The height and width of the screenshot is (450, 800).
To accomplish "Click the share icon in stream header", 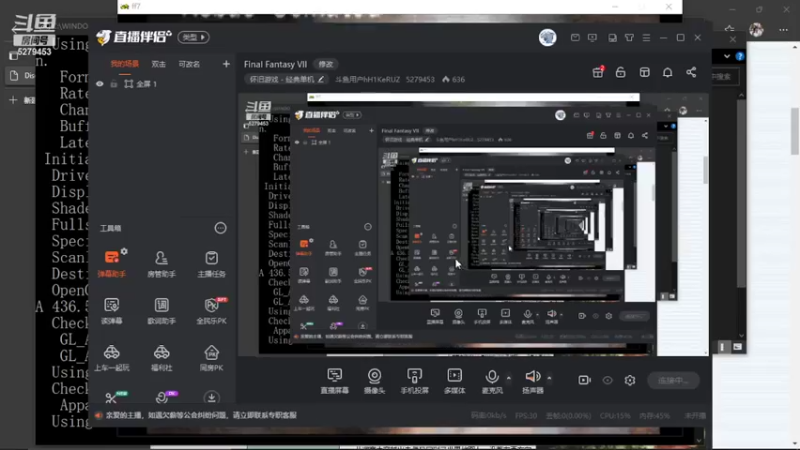I will click(691, 72).
